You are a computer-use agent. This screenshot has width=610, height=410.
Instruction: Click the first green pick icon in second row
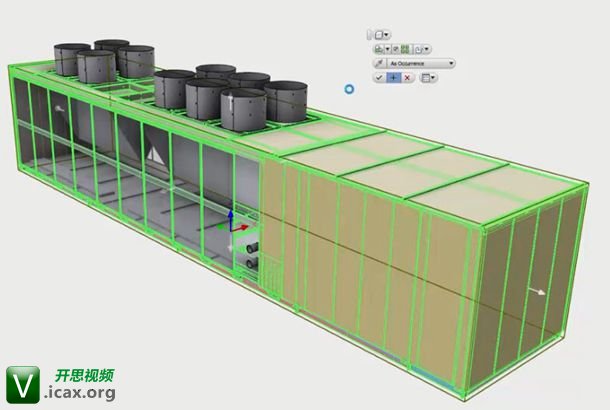[379, 49]
